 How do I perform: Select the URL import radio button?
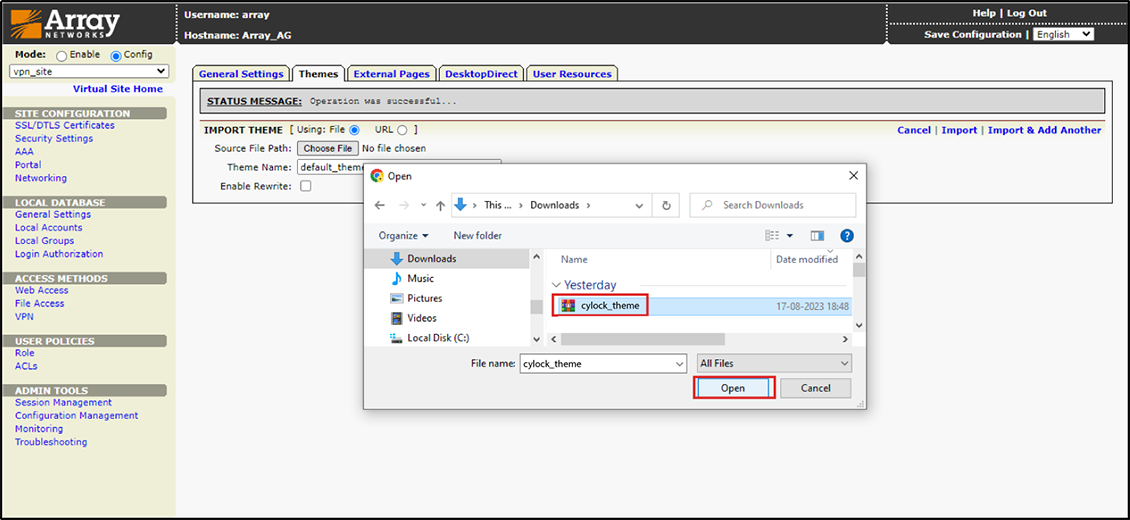click(402, 130)
